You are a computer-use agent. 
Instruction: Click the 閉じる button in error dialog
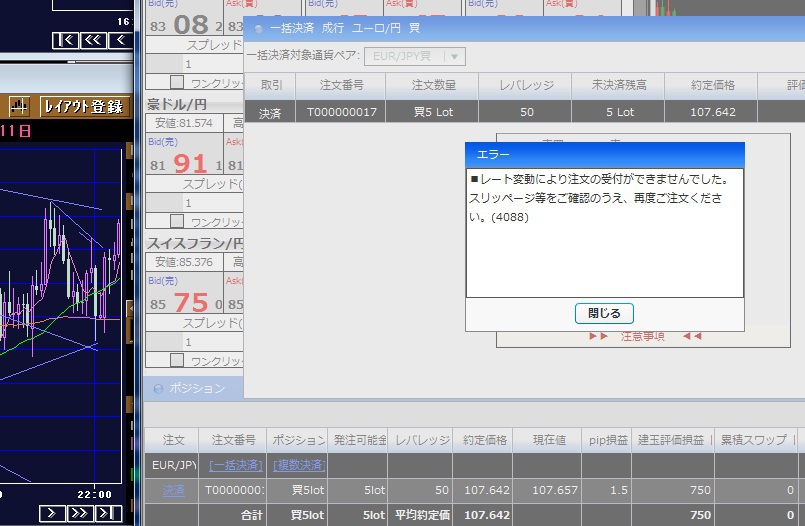[x=604, y=313]
